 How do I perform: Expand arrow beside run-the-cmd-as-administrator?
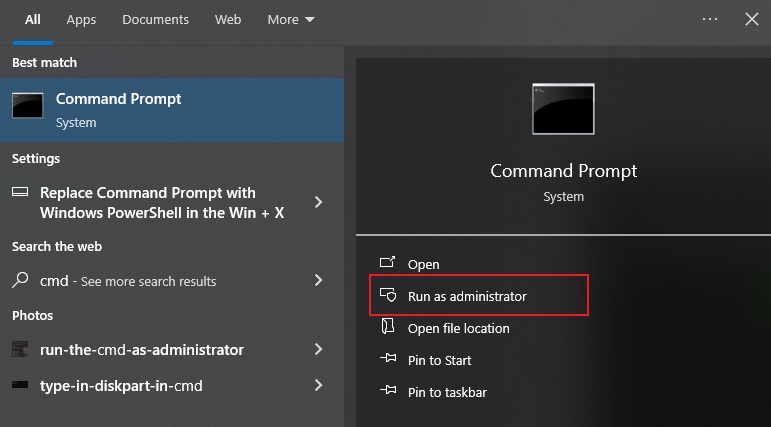pos(319,349)
